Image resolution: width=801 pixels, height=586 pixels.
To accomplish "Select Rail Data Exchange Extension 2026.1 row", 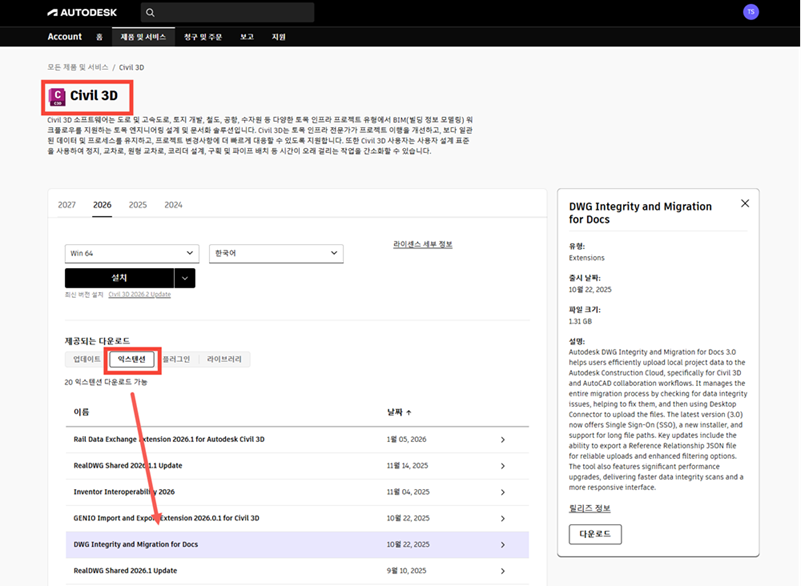I will pyautogui.click(x=297, y=439).
